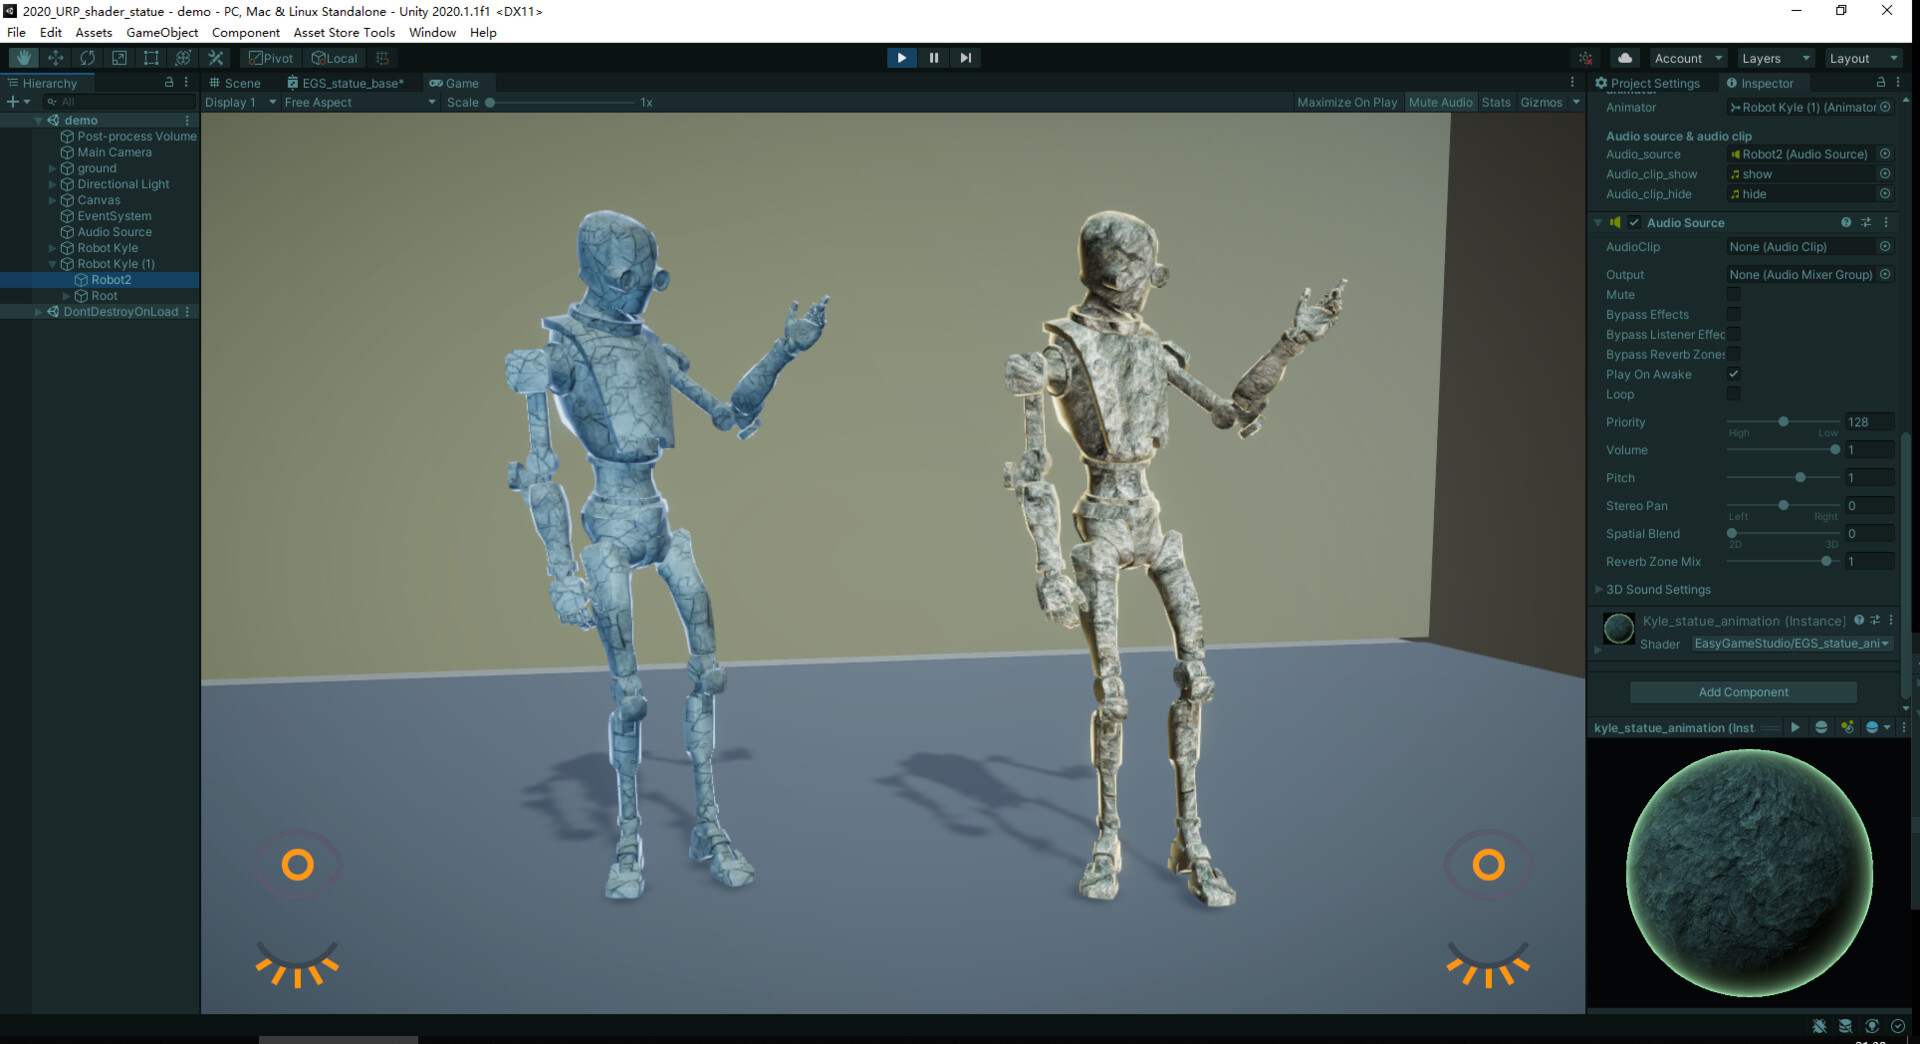Image resolution: width=1920 pixels, height=1044 pixels.
Task: Click the Add Component button
Action: click(x=1742, y=691)
